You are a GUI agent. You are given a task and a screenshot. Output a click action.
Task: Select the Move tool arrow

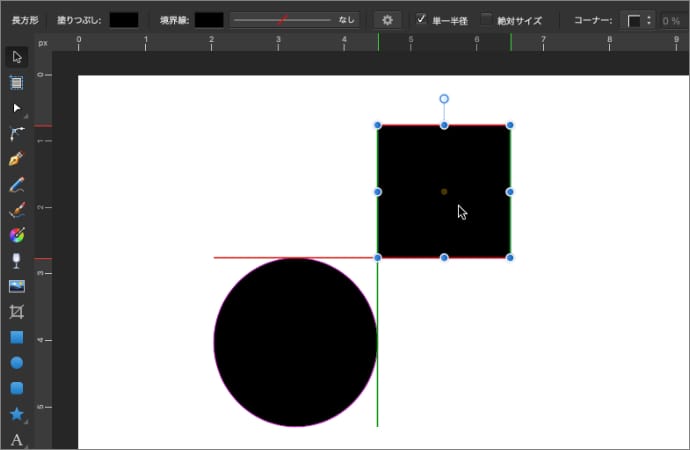click(x=17, y=56)
